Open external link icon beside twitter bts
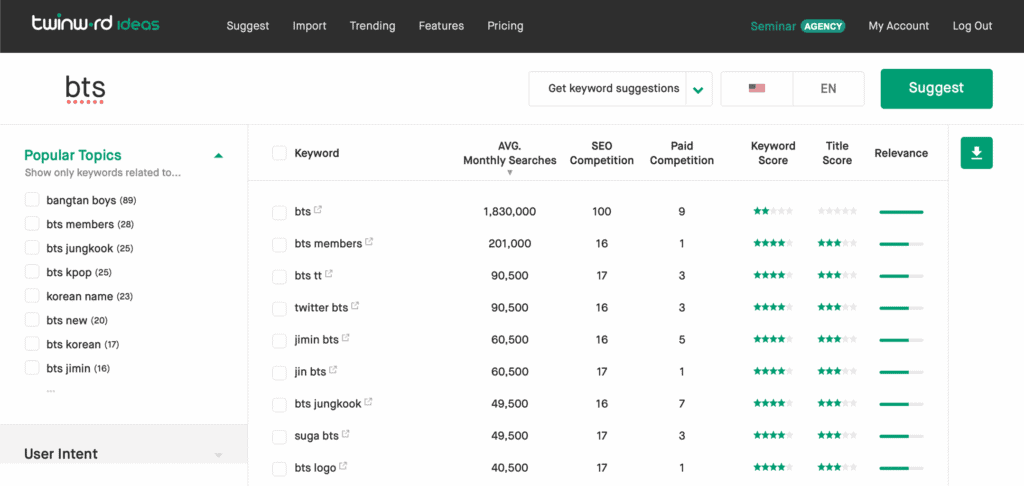 pos(355,306)
